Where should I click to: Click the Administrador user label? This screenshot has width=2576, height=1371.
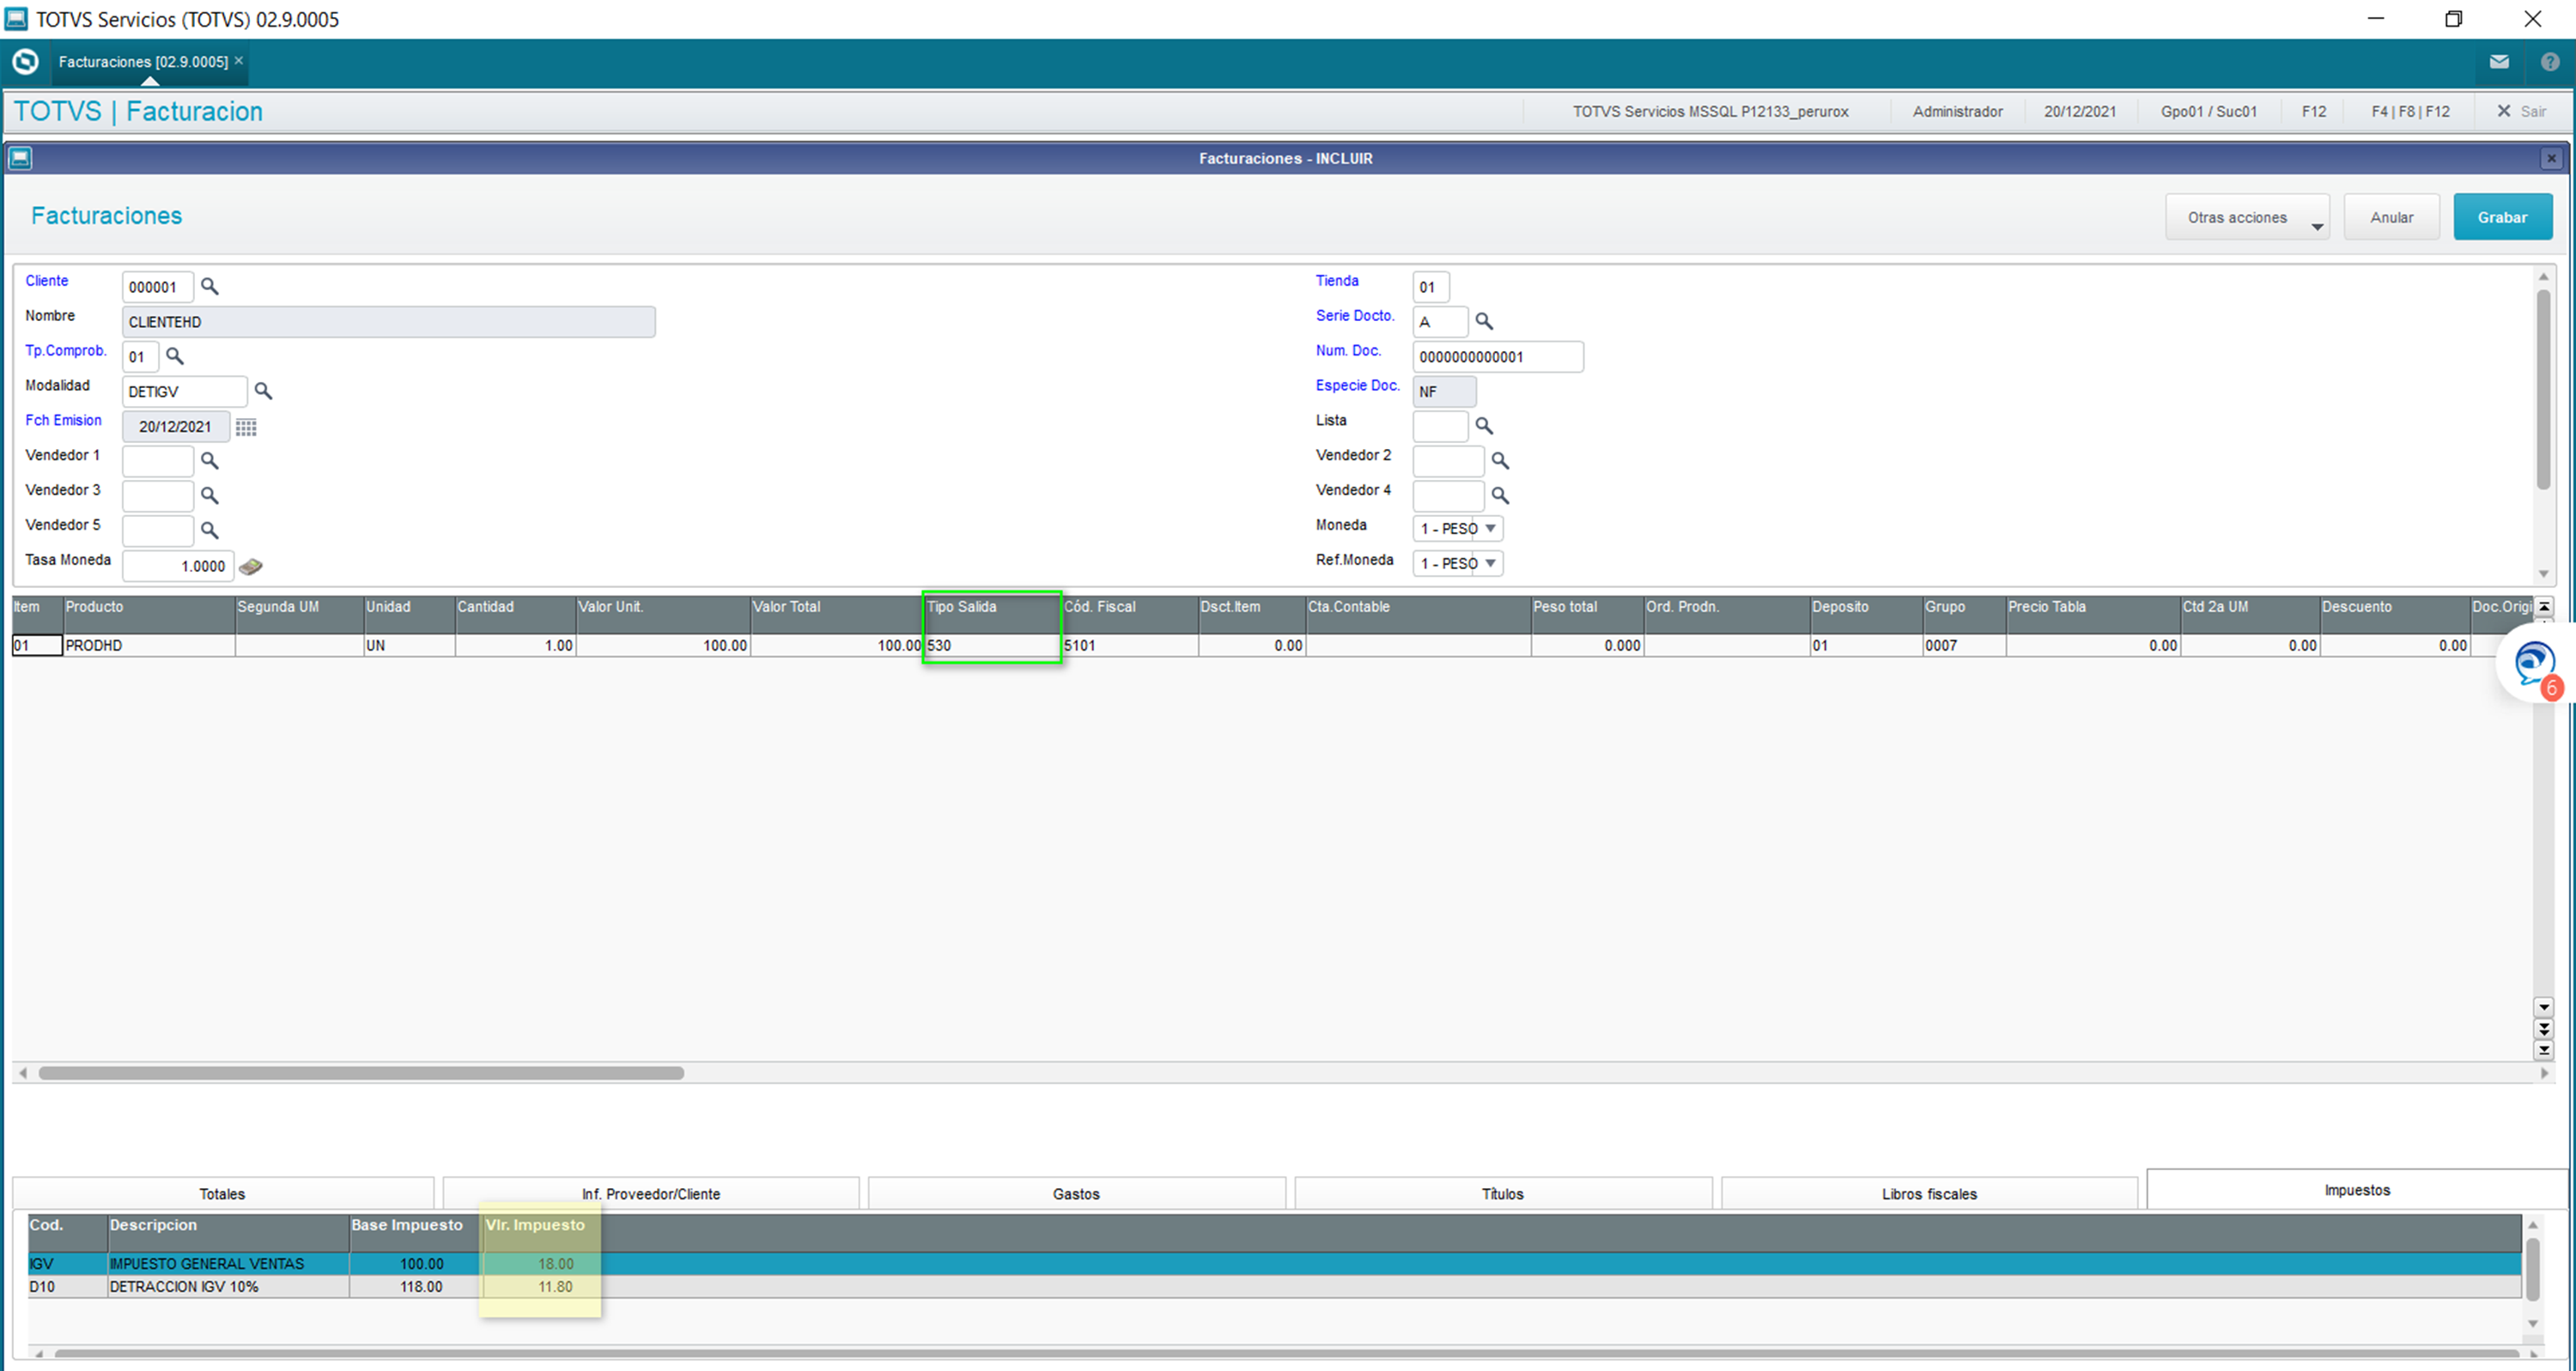coord(1957,111)
